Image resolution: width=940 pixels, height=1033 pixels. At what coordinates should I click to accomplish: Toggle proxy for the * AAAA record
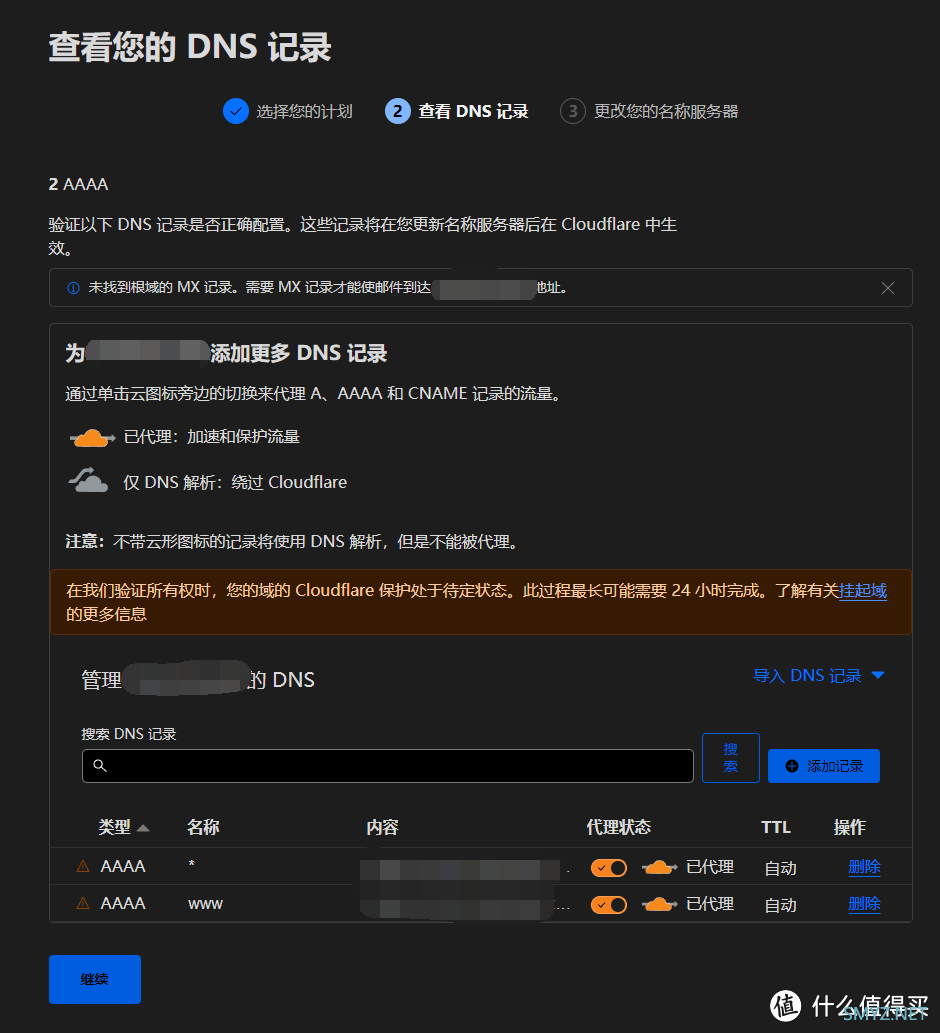(609, 868)
